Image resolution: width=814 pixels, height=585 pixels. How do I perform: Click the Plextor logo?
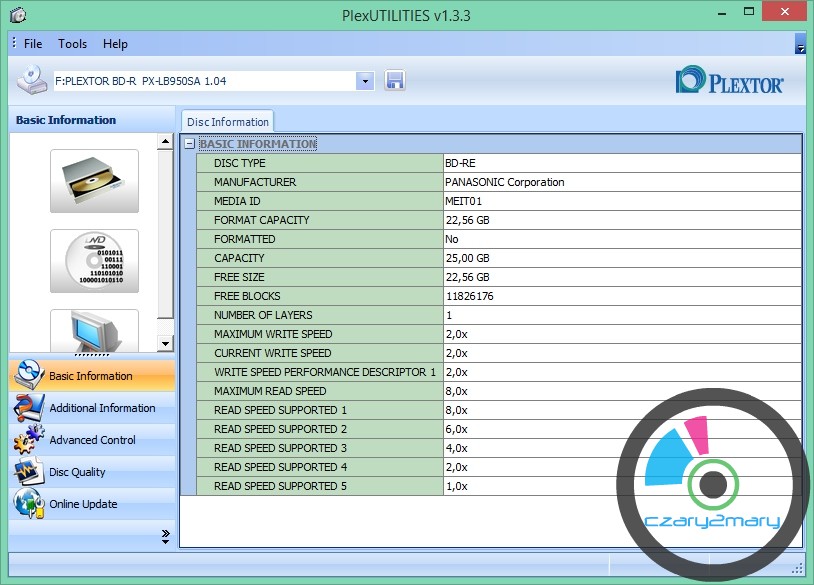click(x=730, y=81)
